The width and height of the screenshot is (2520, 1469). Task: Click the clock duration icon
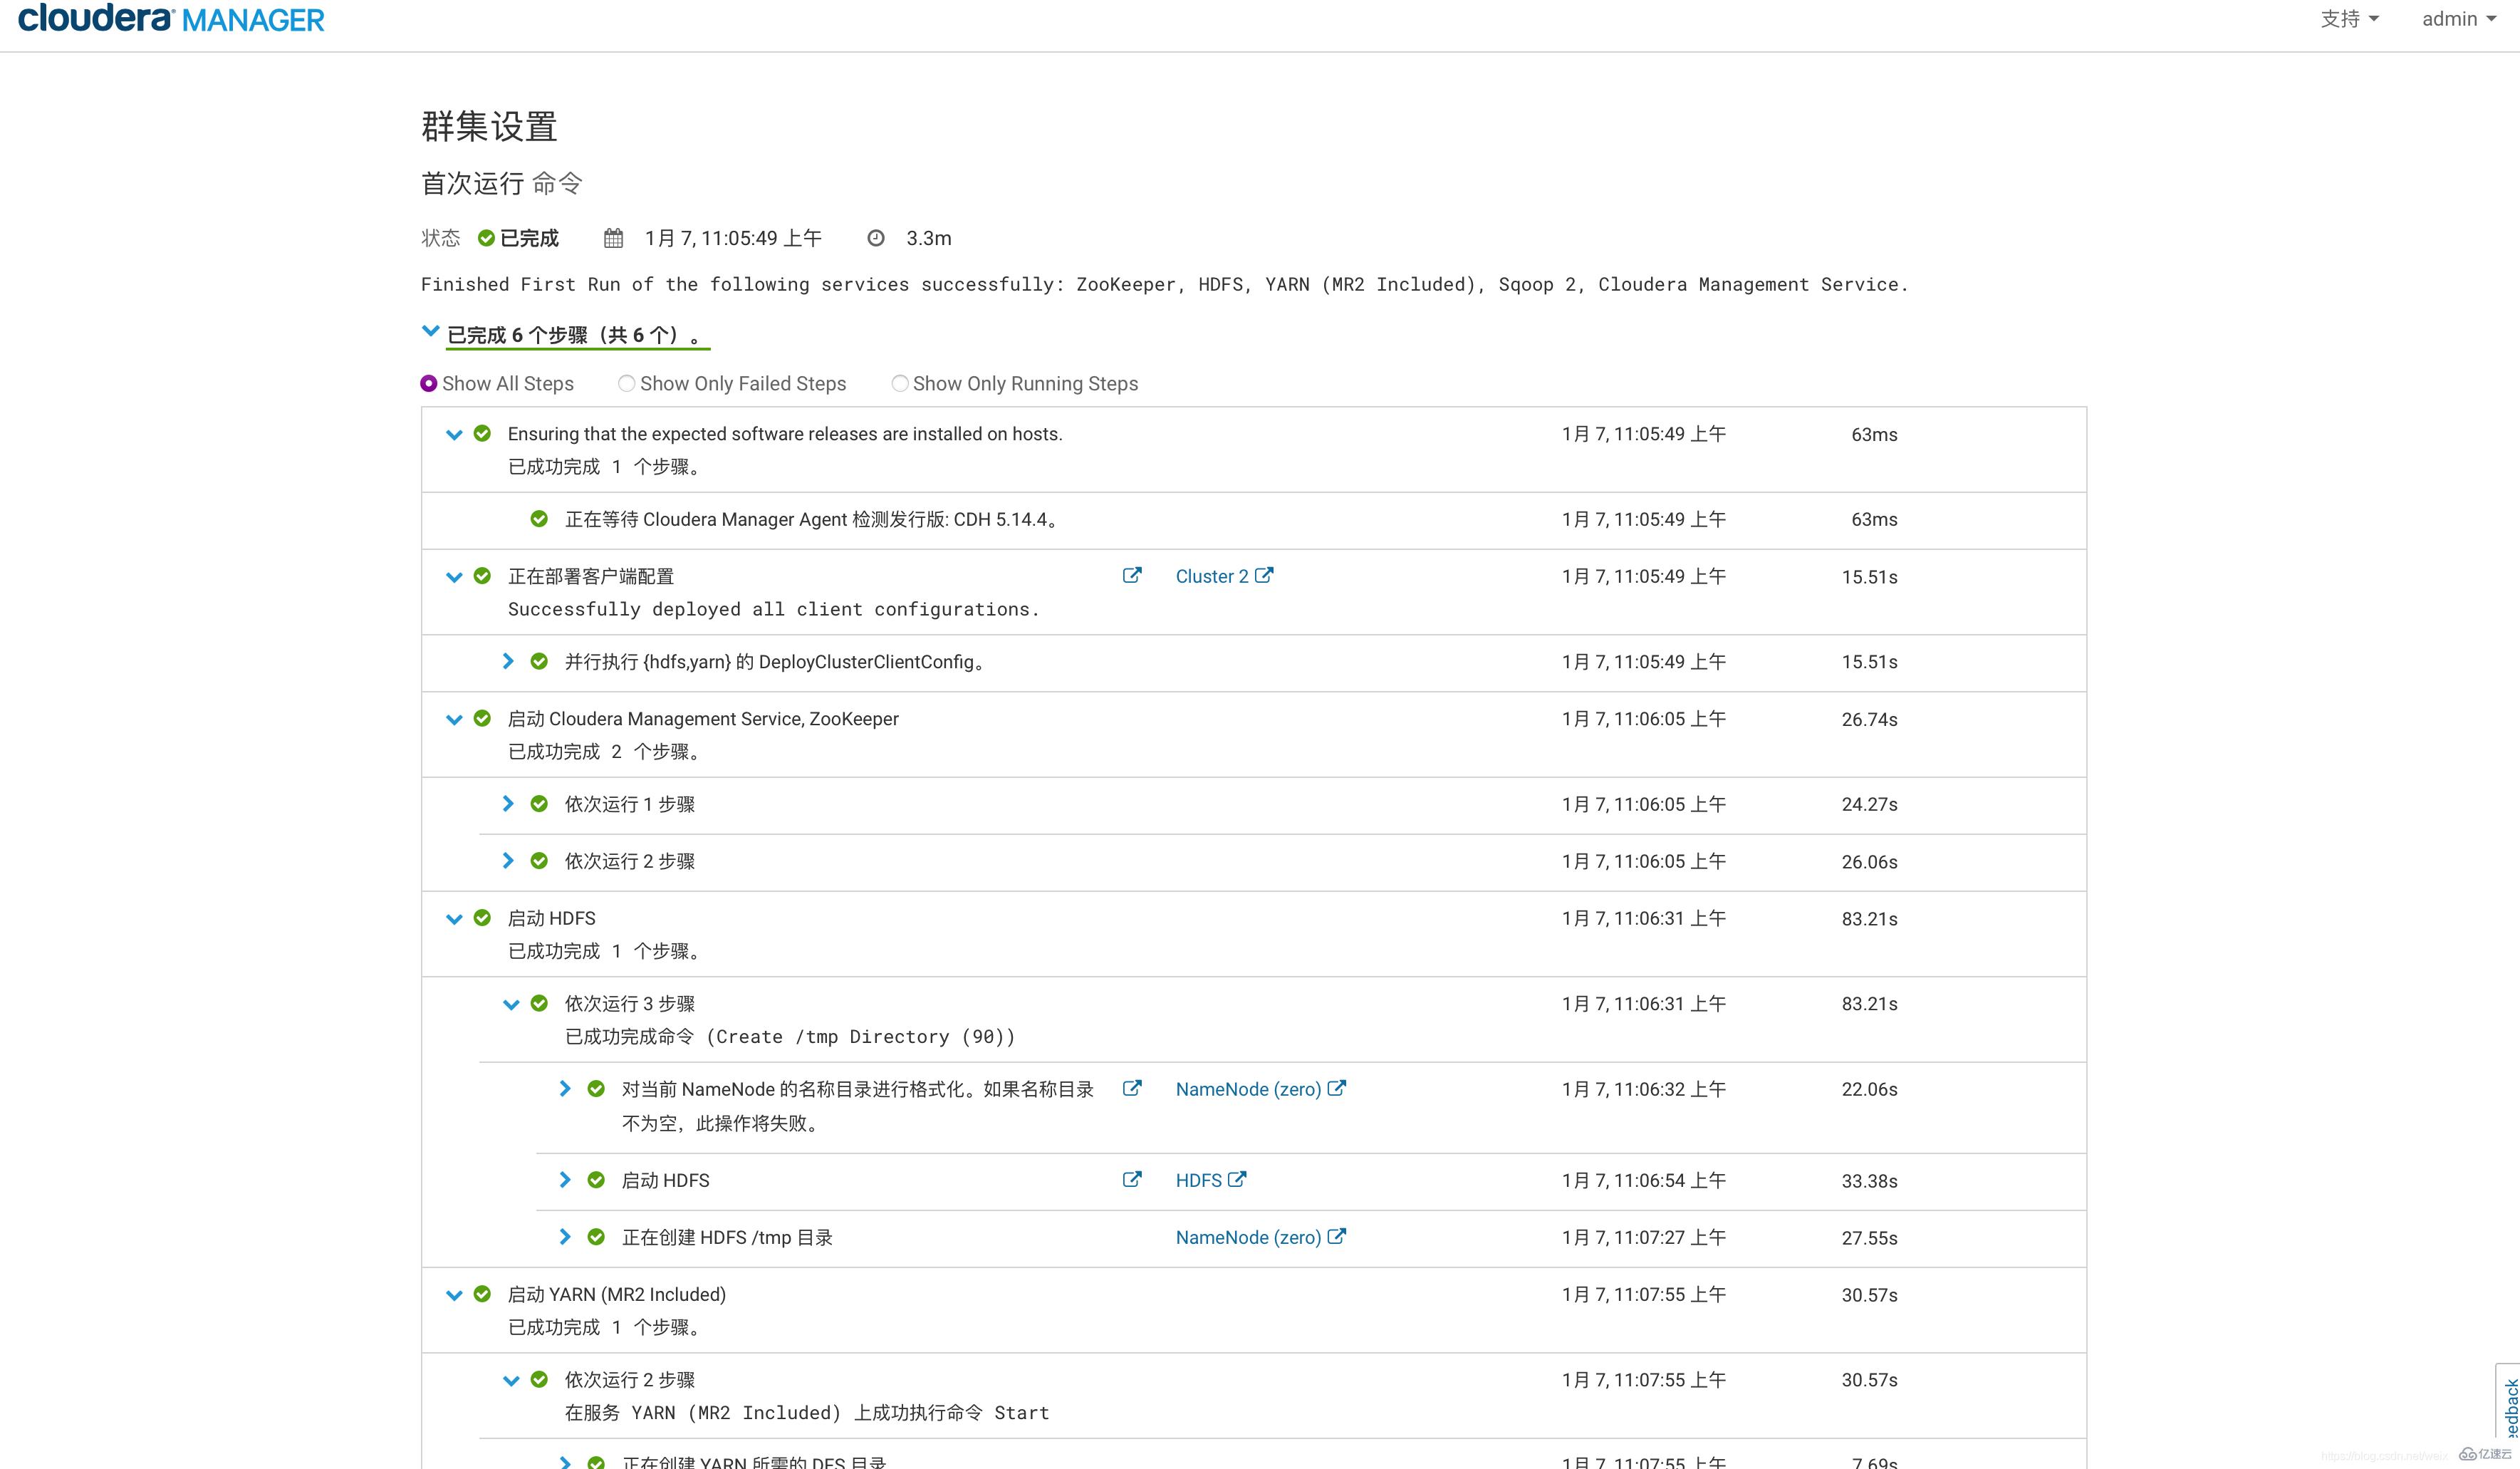(x=876, y=238)
